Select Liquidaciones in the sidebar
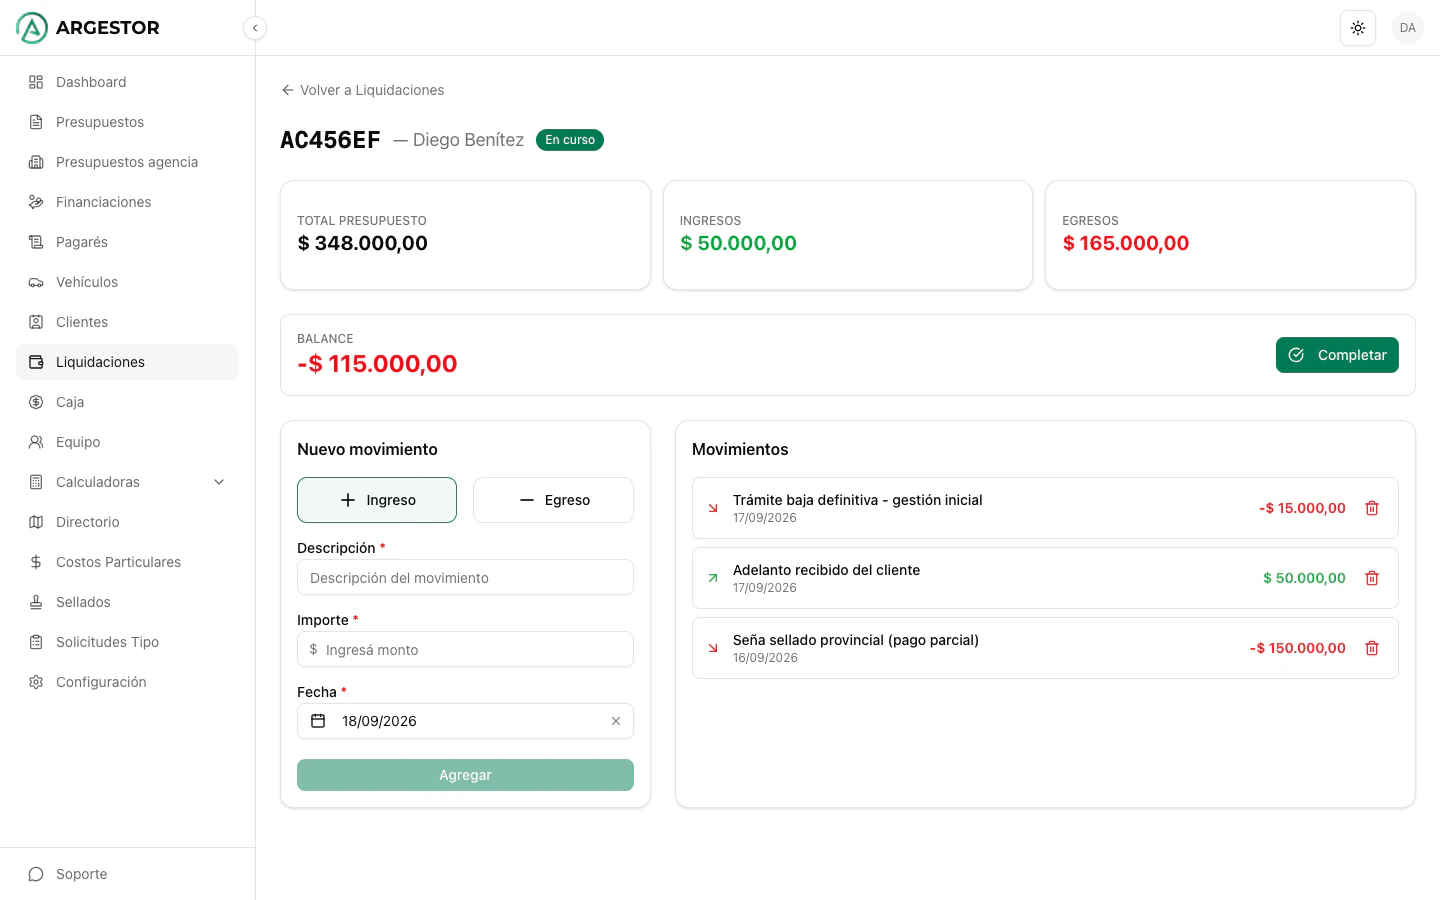The height and width of the screenshot is (900, 1440). (x=127, y=362)
